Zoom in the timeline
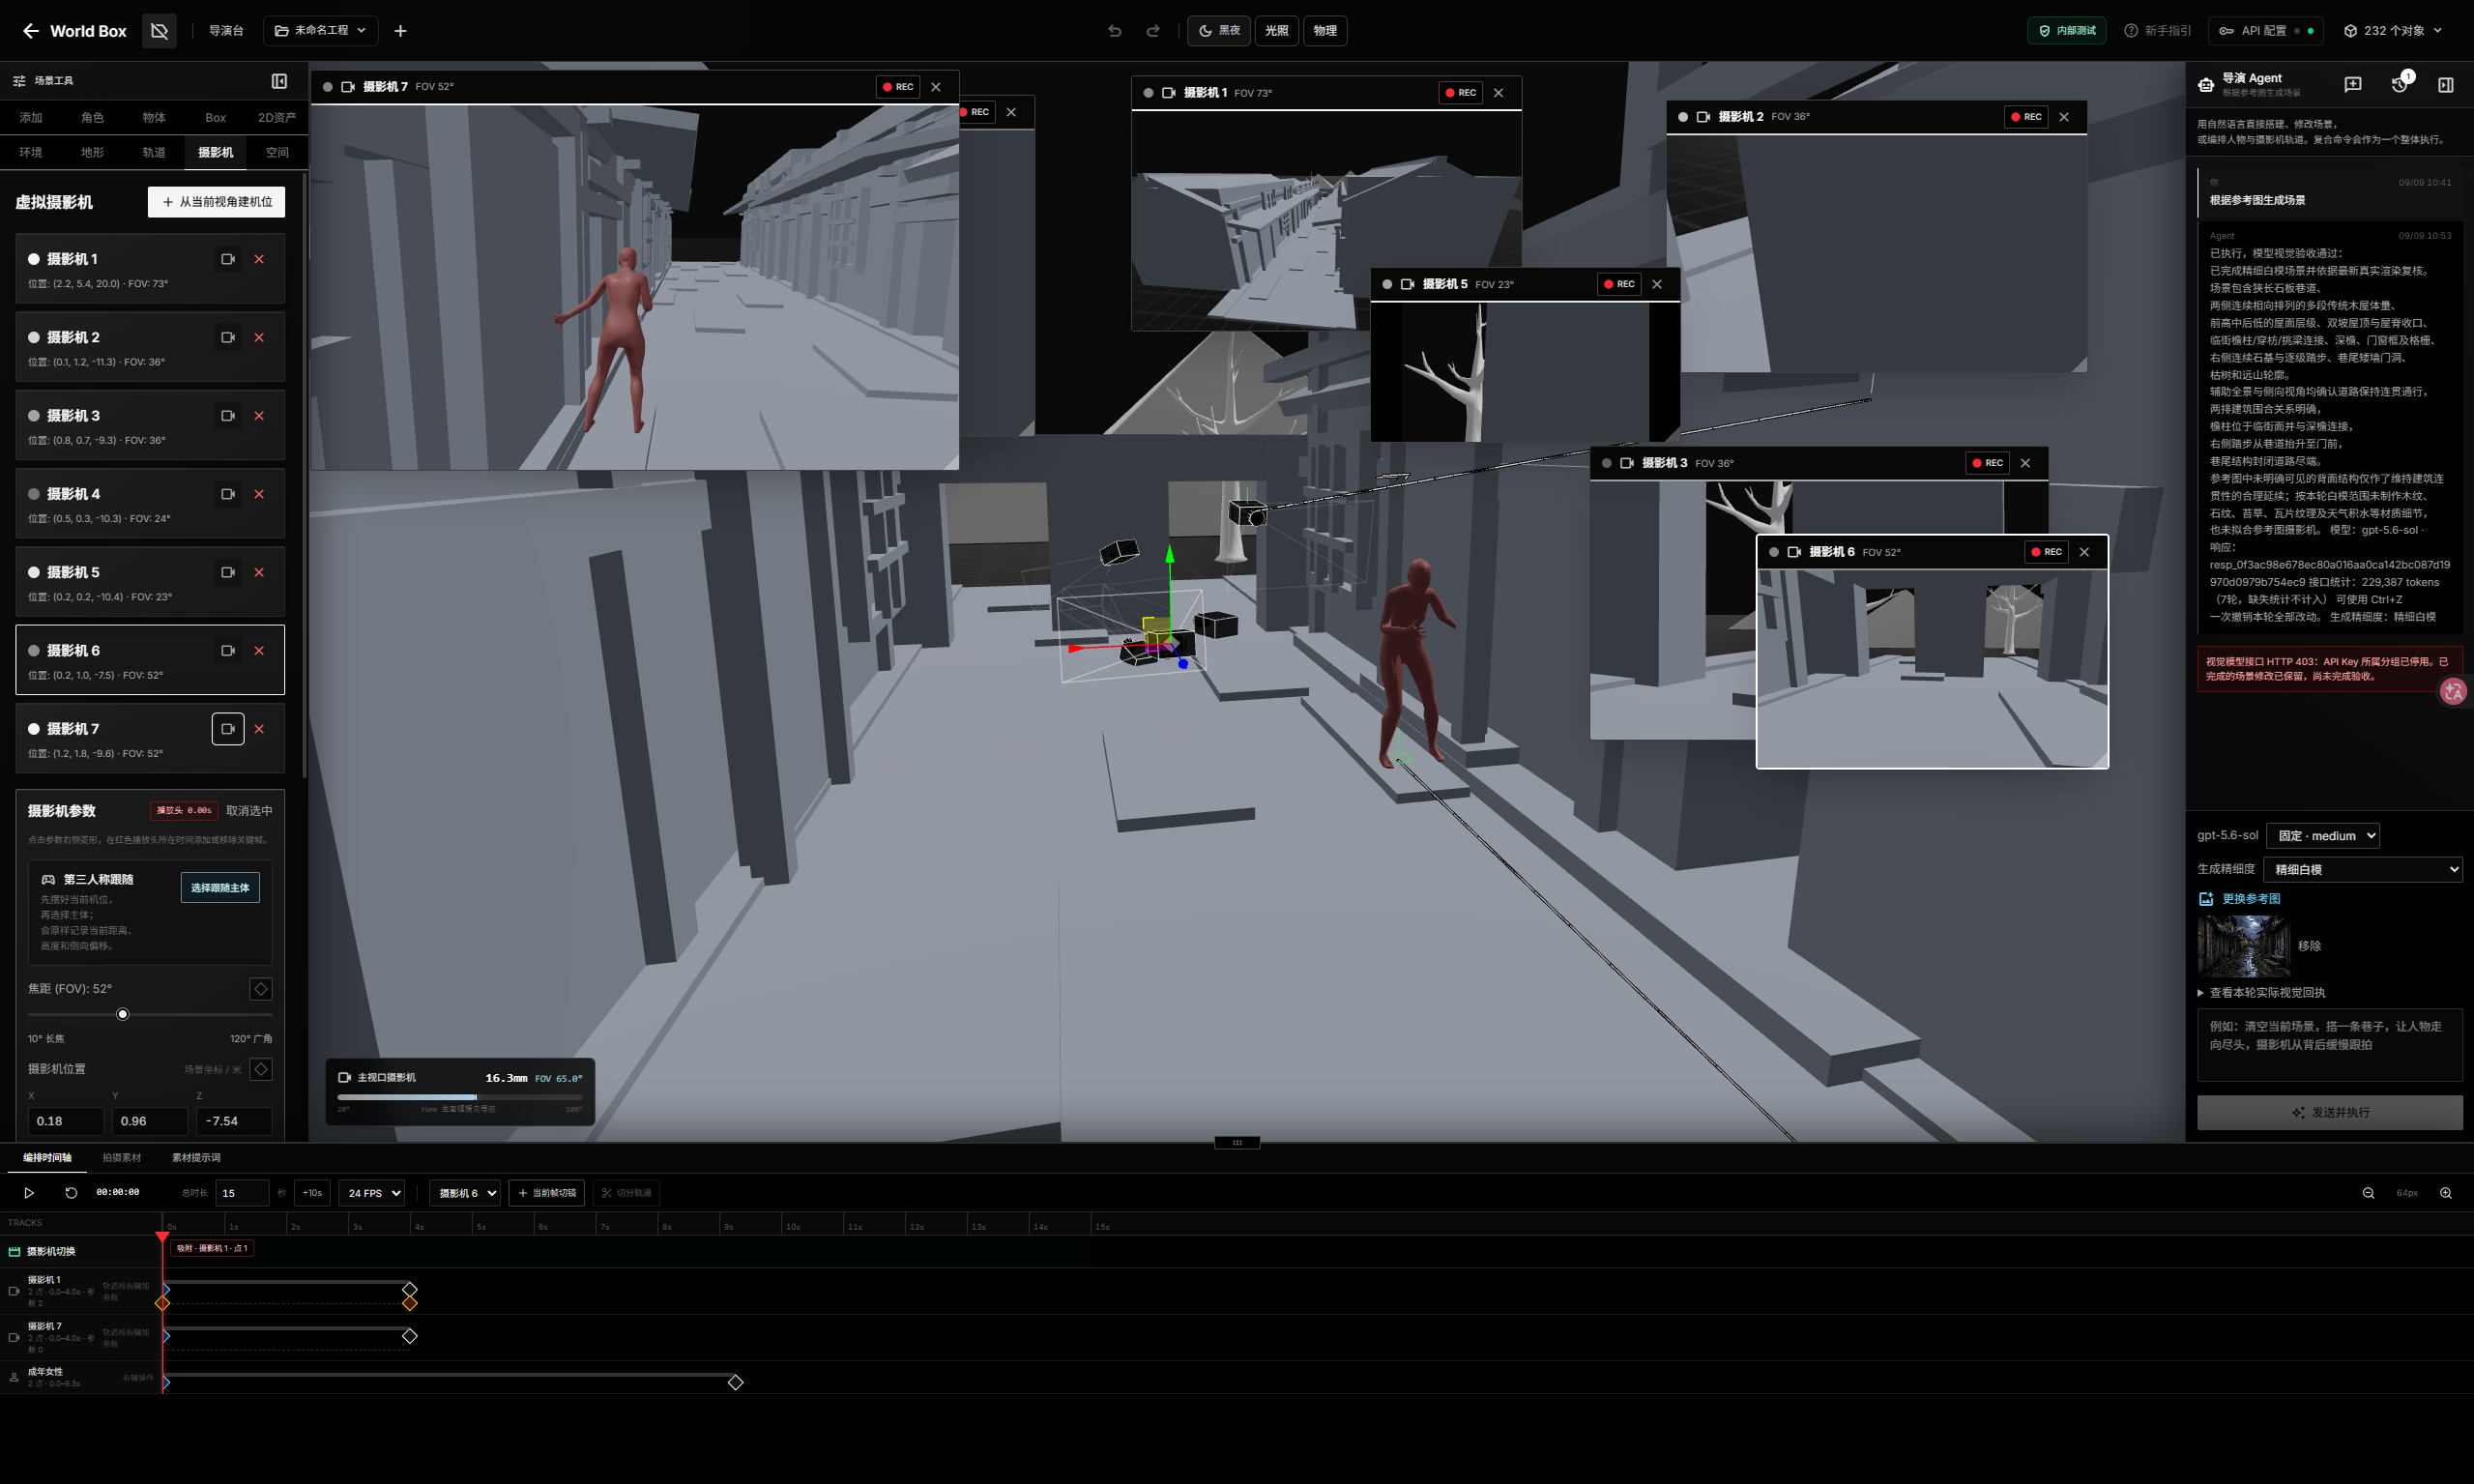The width and height of the screenshot is (2474, 1484). [2446, 1193]
